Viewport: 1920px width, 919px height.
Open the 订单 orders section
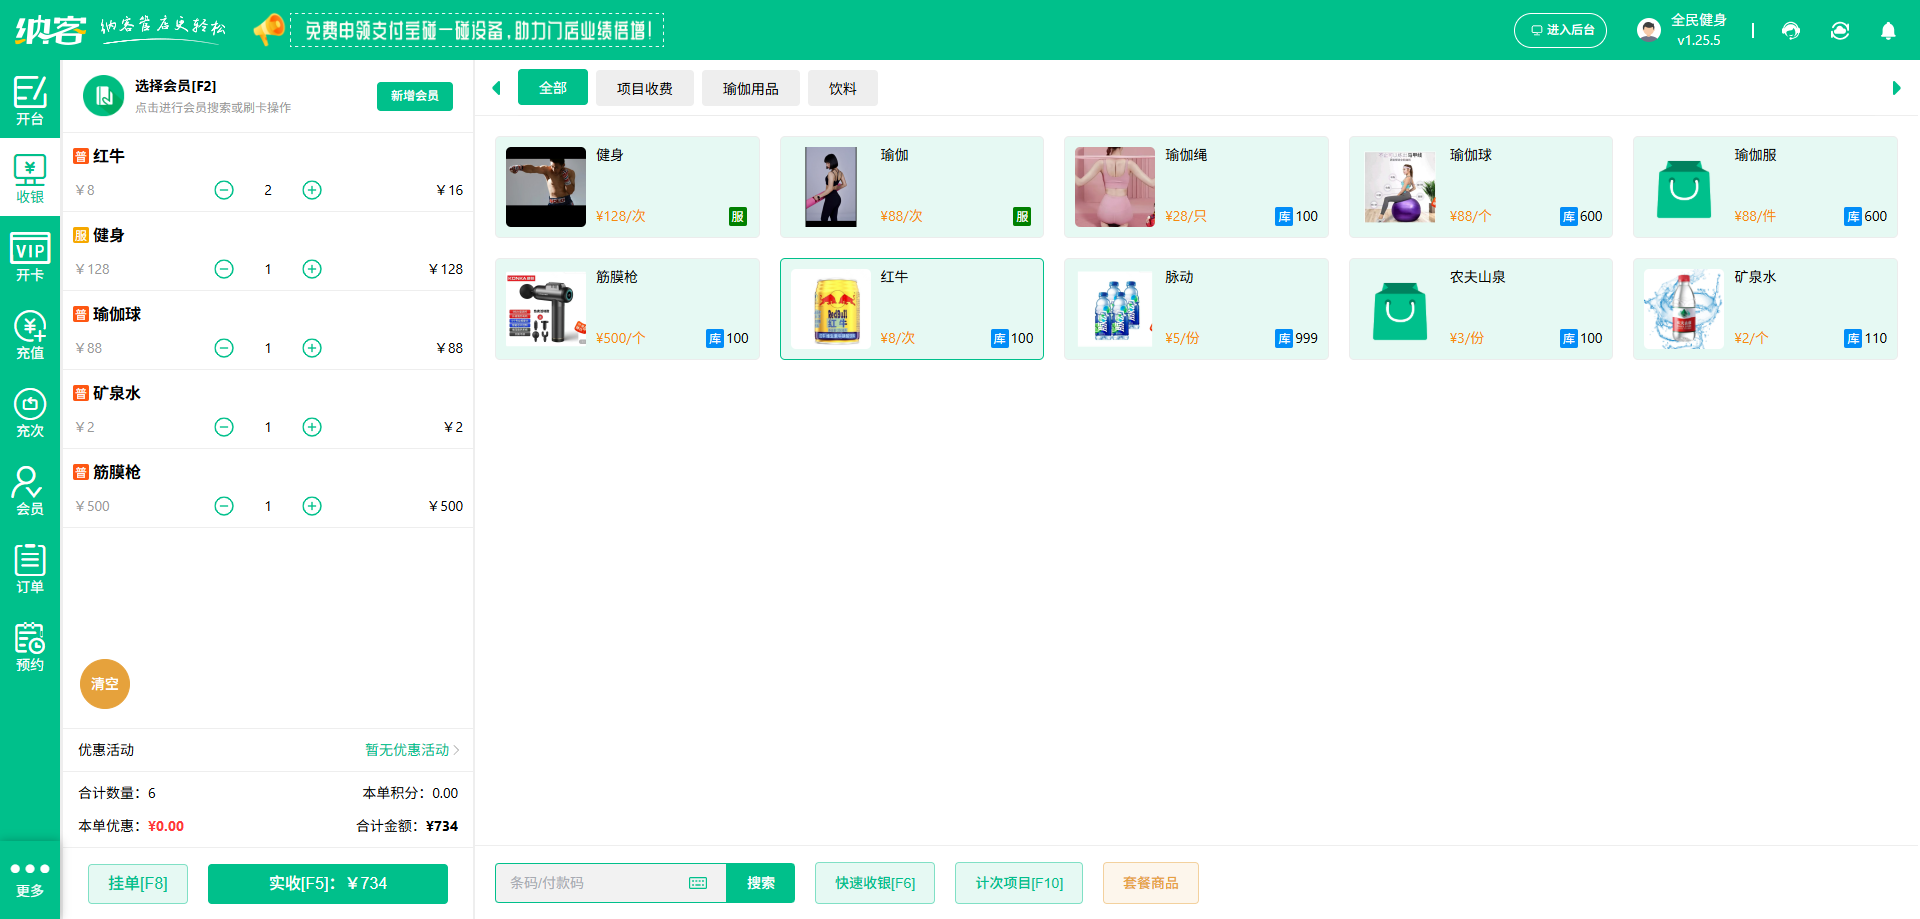click(30, 569)
